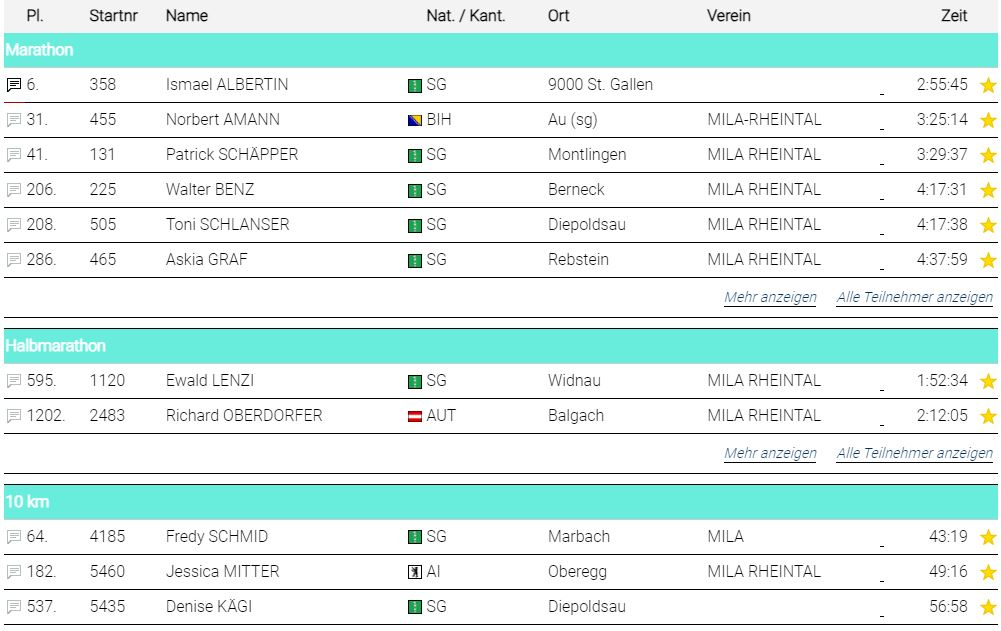Screen dimensions: 1001x631
Task: Show all Halbmarathon participants link
Action: pyautogui.click(x=915, y=453)
